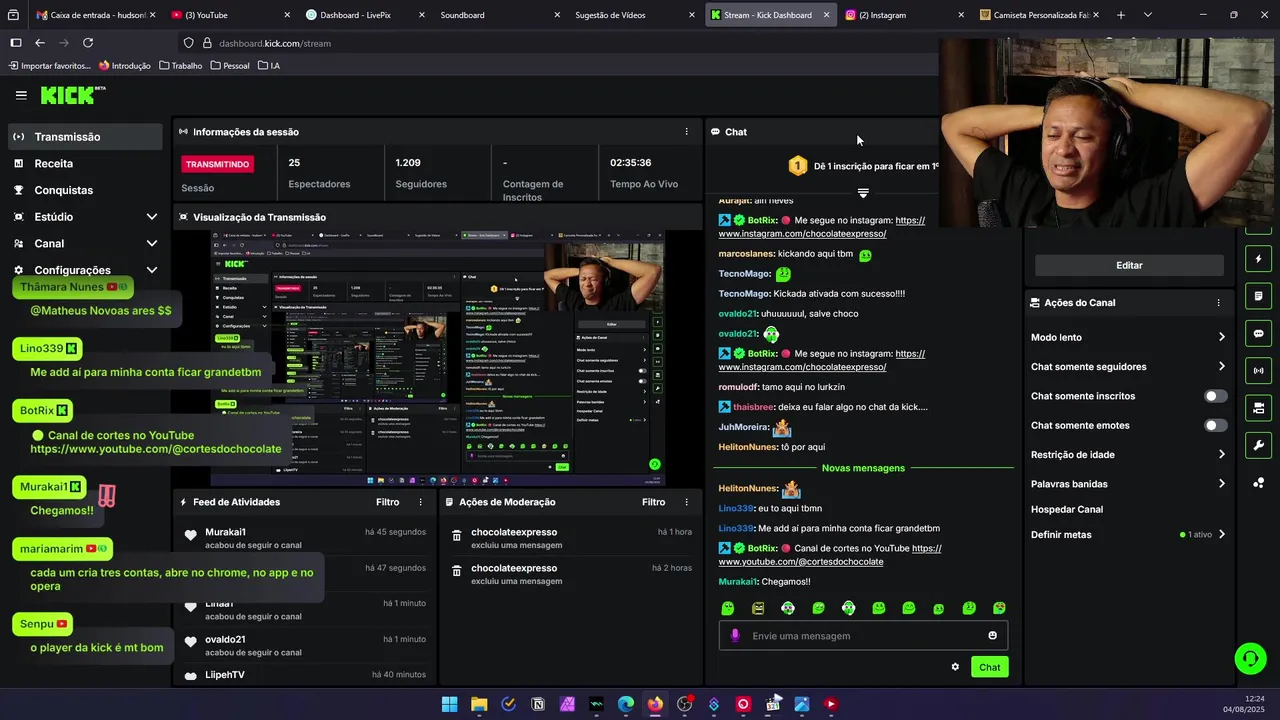The width and height of the screenshot is (1280, 720).
Task: Switch to the Instagram browser tab
Action: coord(905,15)
